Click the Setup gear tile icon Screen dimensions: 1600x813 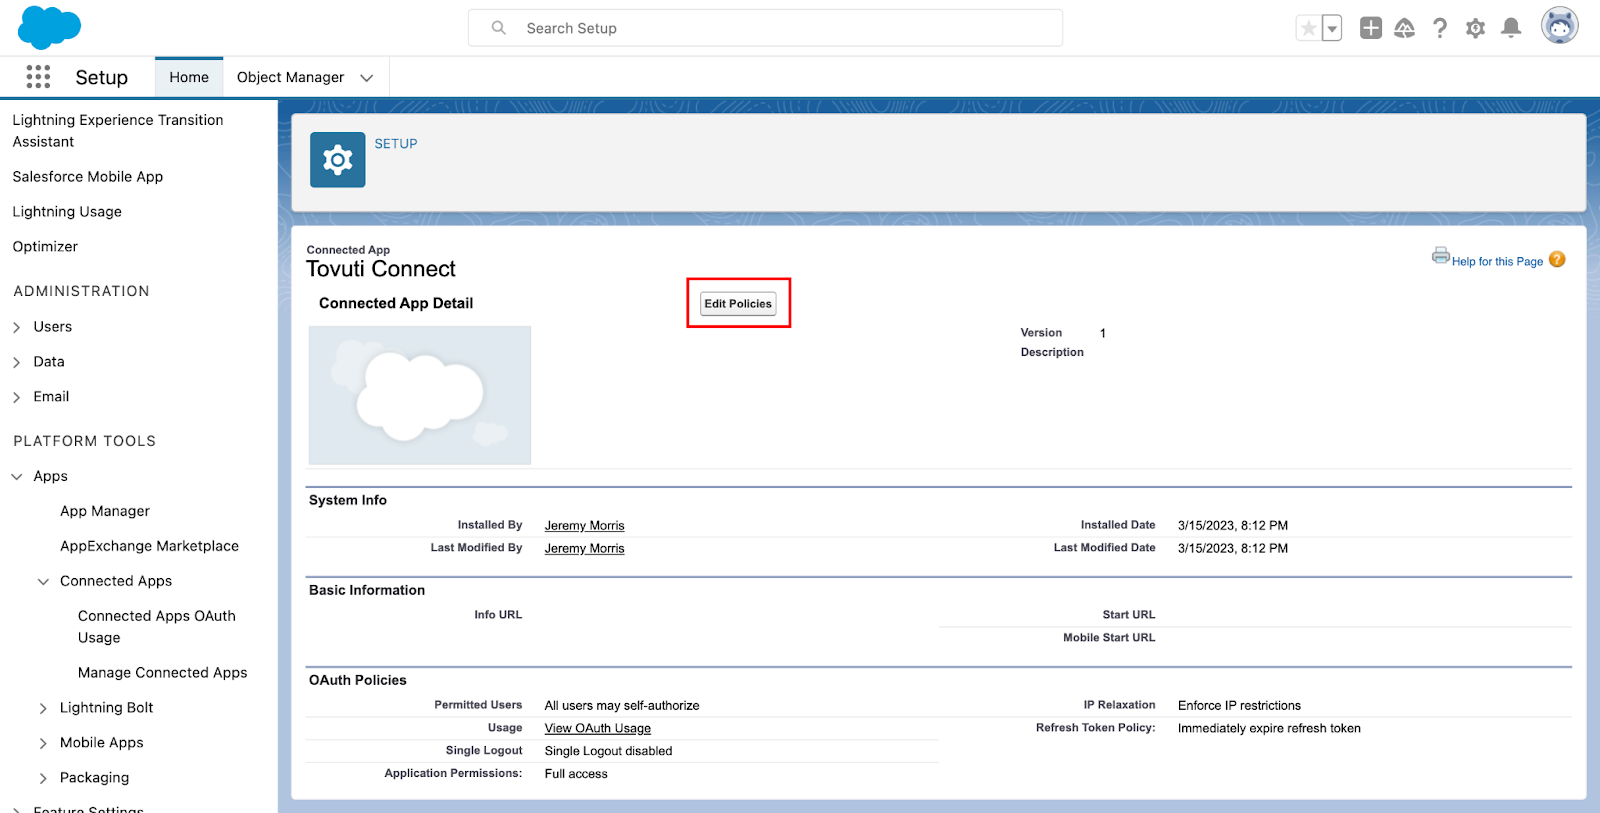pyautogui.click(x=338, y=159)
